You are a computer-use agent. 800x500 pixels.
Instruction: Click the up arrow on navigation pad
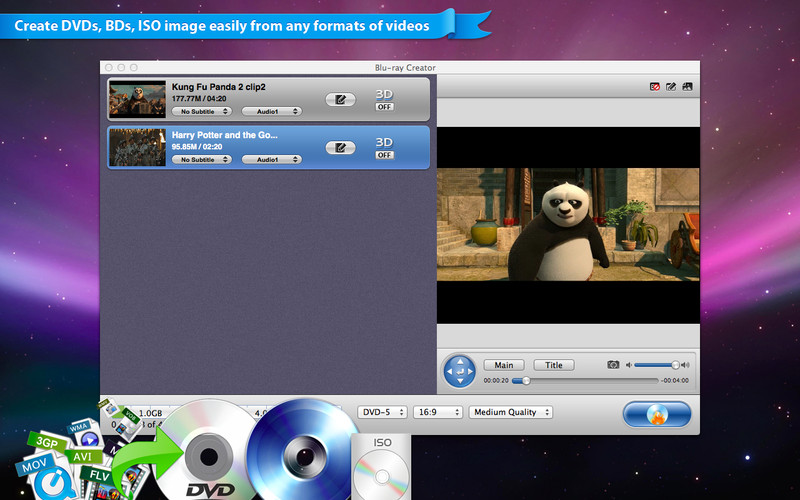point(460,361)
